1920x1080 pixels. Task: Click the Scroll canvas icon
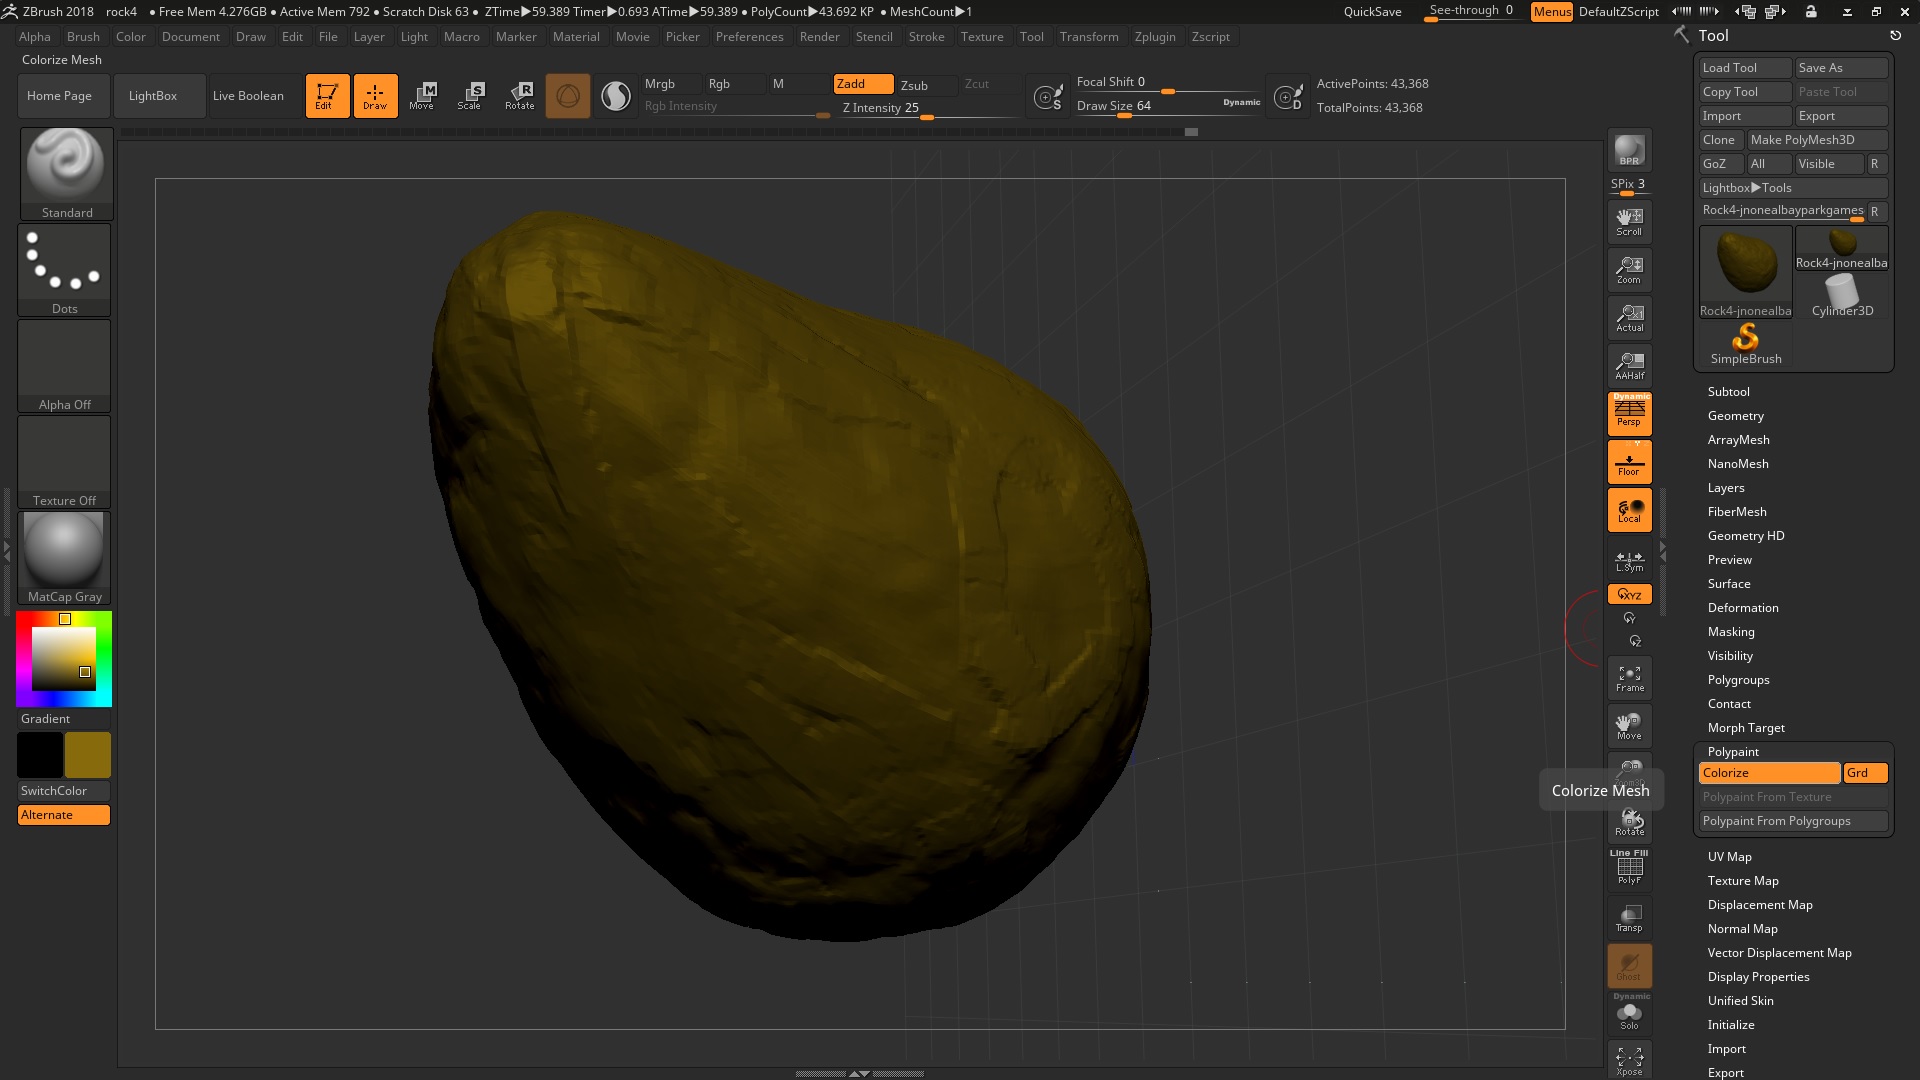[1629, 222]
